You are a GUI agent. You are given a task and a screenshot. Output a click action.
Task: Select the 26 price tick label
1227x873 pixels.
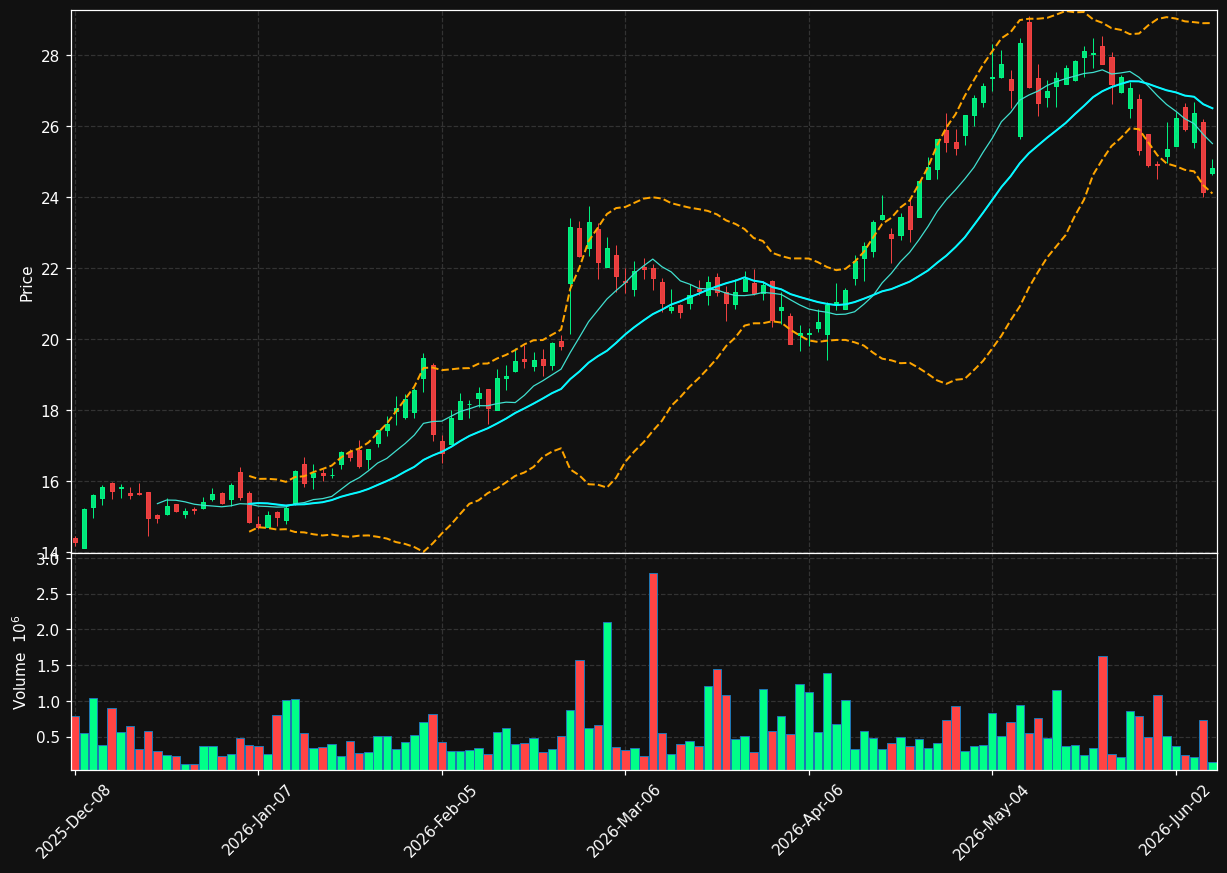click(x=52, y=127)
